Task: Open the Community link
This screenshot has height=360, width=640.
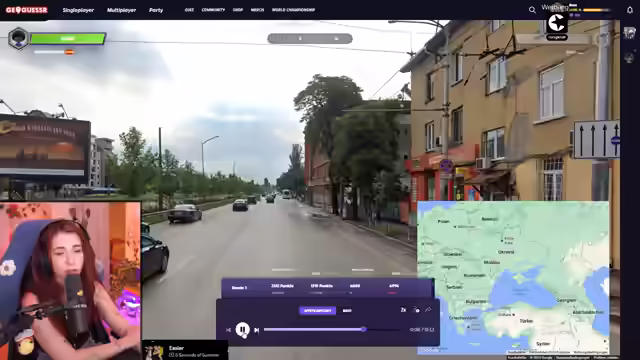Action: point(213,10)
